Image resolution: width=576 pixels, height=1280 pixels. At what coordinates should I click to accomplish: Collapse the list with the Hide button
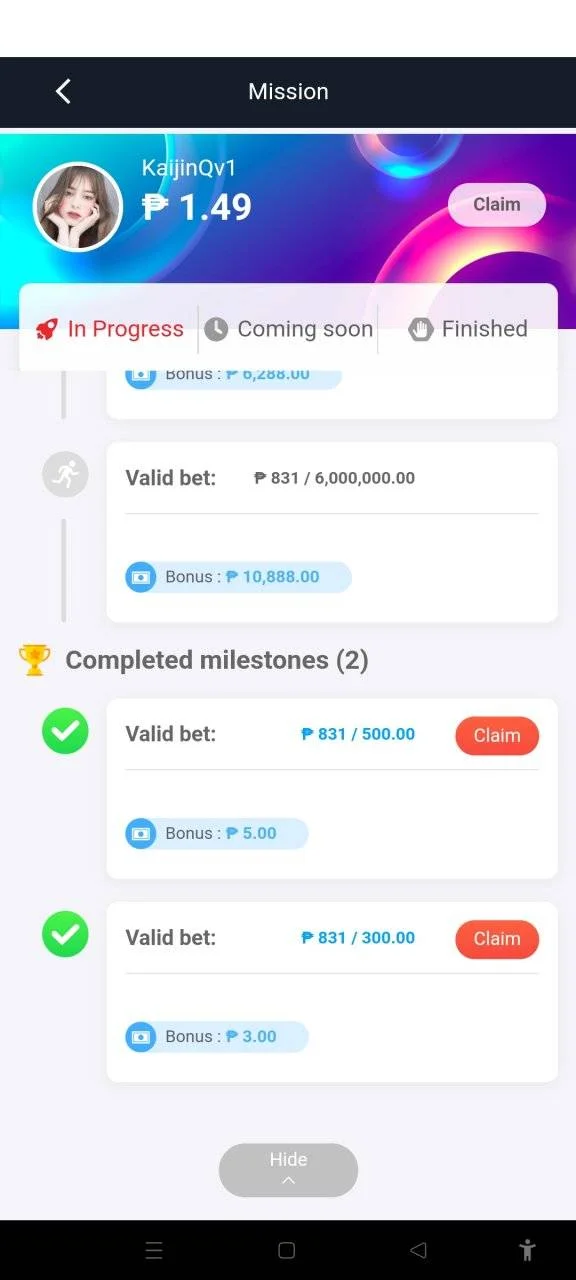(288, 1170)
